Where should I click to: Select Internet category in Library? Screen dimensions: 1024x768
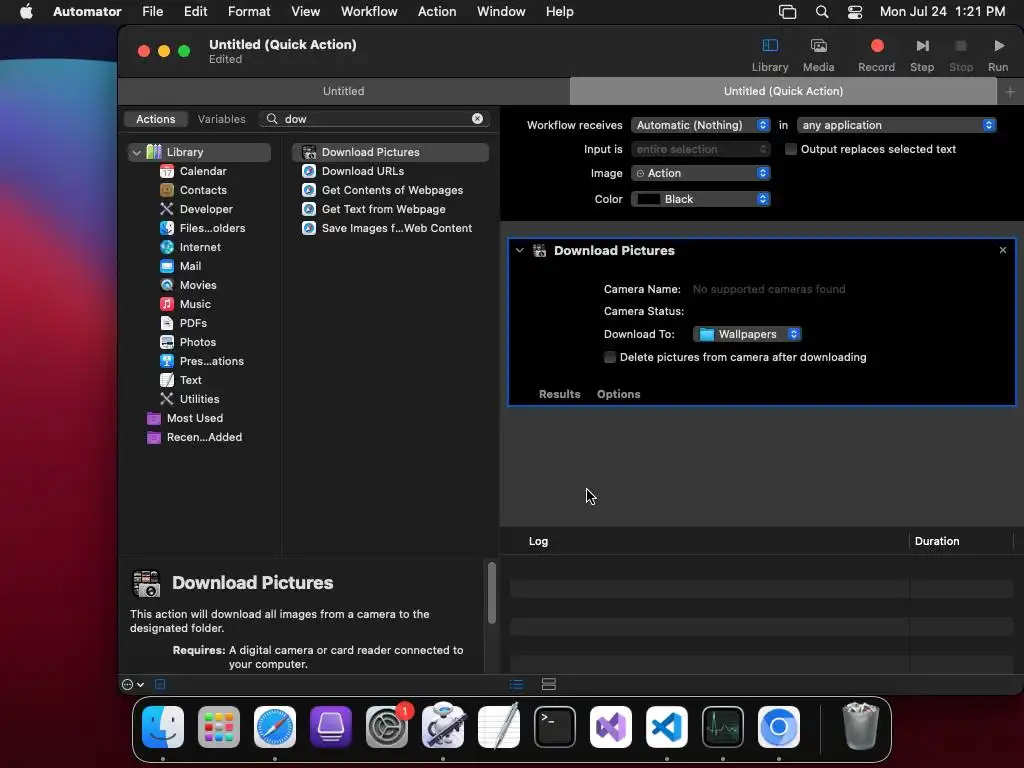(200, 247)
